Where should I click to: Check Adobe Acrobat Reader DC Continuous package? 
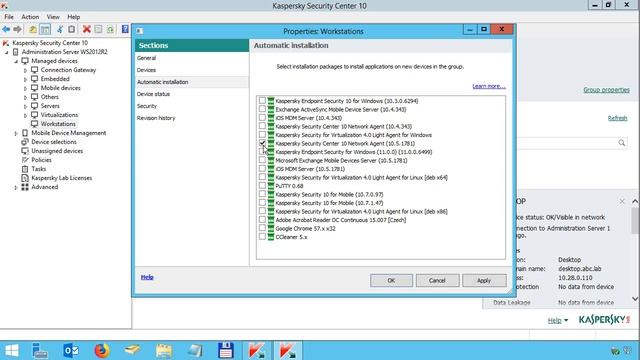click(x=262, y=220)
